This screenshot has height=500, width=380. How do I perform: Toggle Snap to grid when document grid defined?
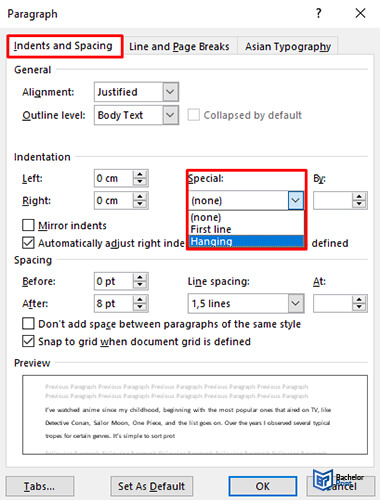pos(28,341)
